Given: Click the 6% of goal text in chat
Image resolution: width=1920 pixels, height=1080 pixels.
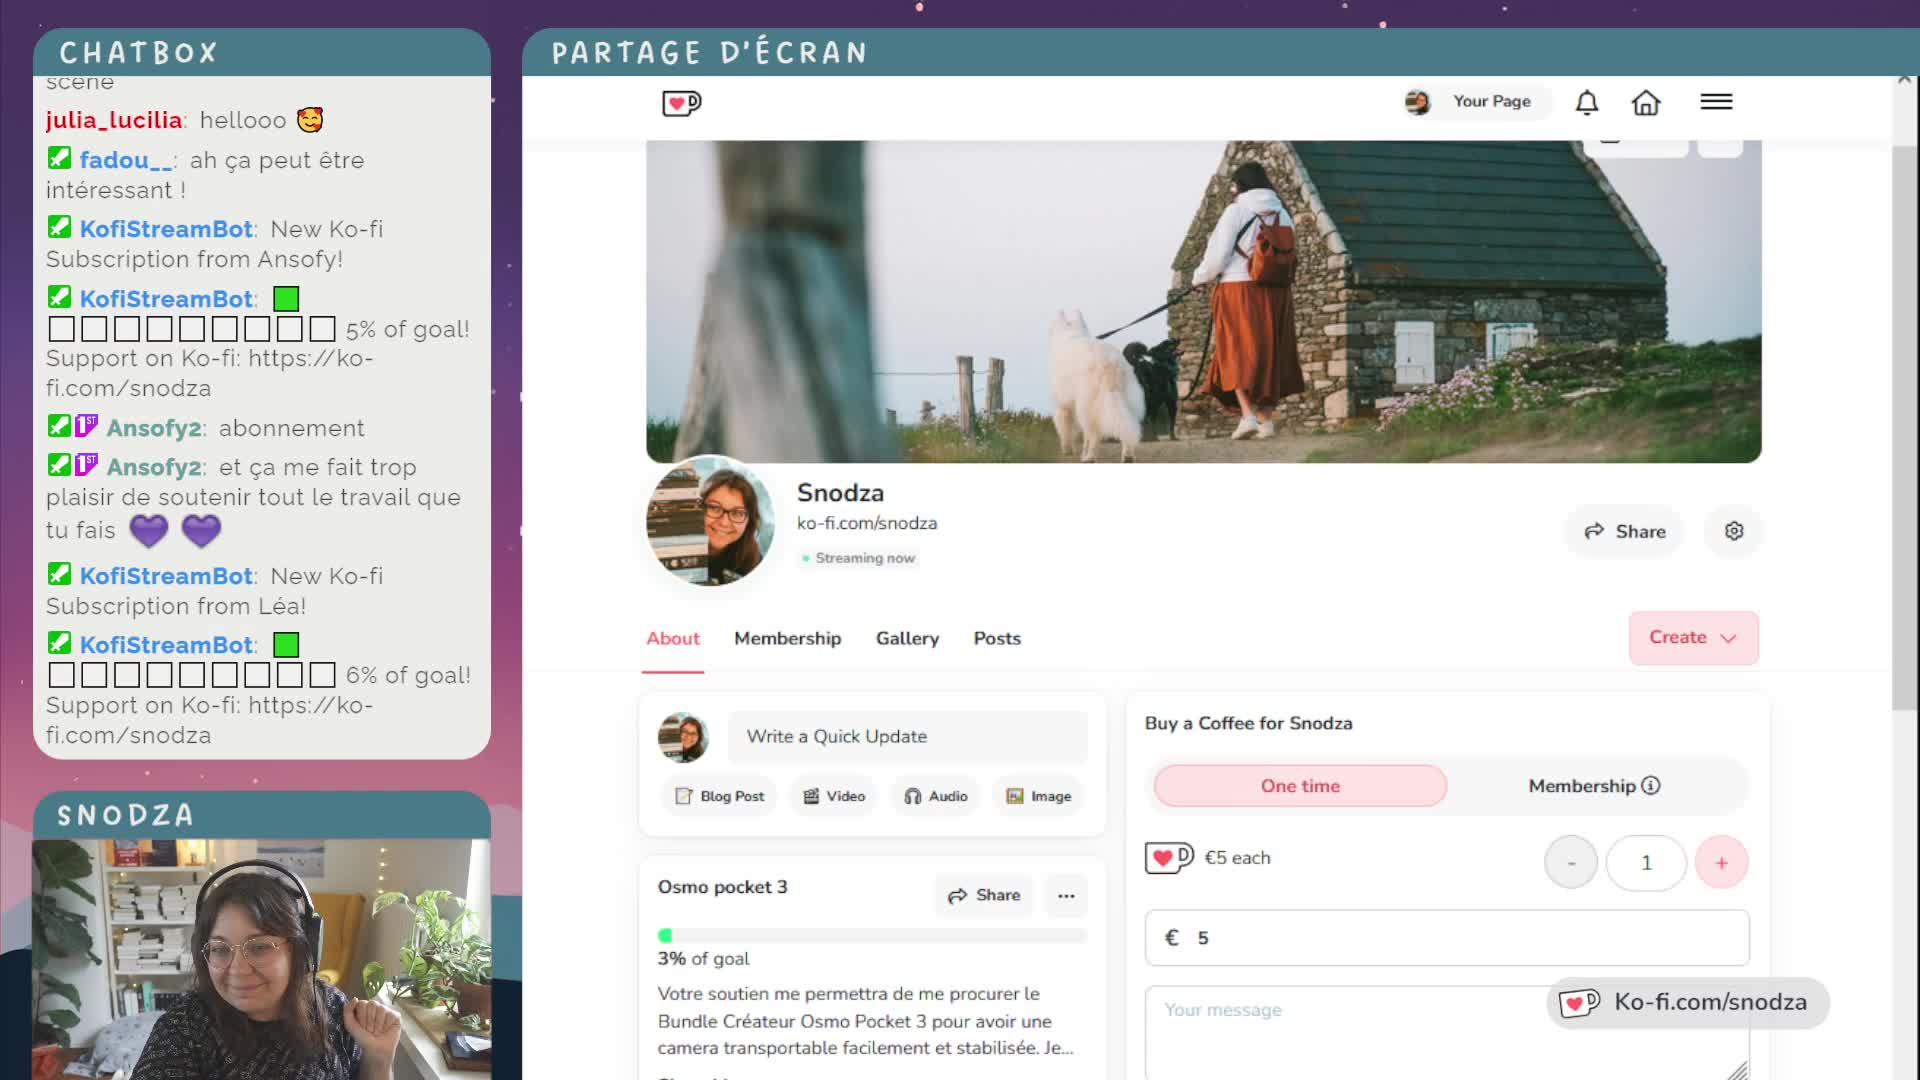Looking at the screenshot, I should 408,675.
